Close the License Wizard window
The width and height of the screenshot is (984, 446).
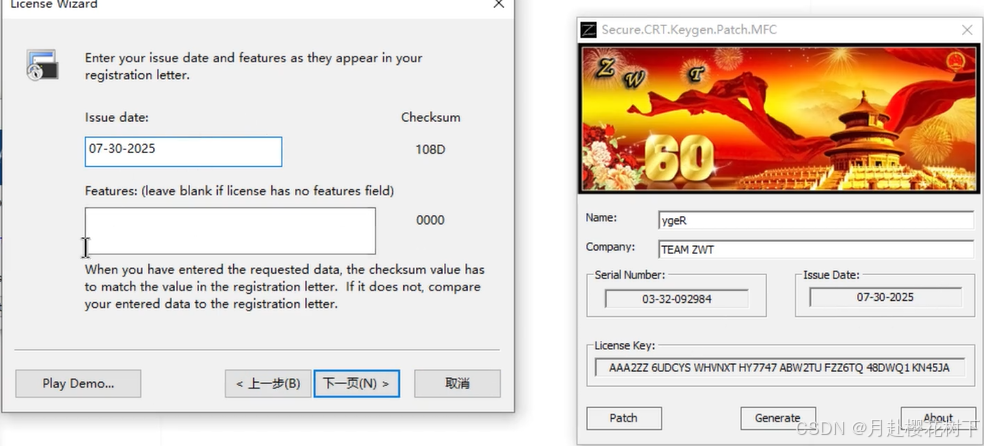498,4
